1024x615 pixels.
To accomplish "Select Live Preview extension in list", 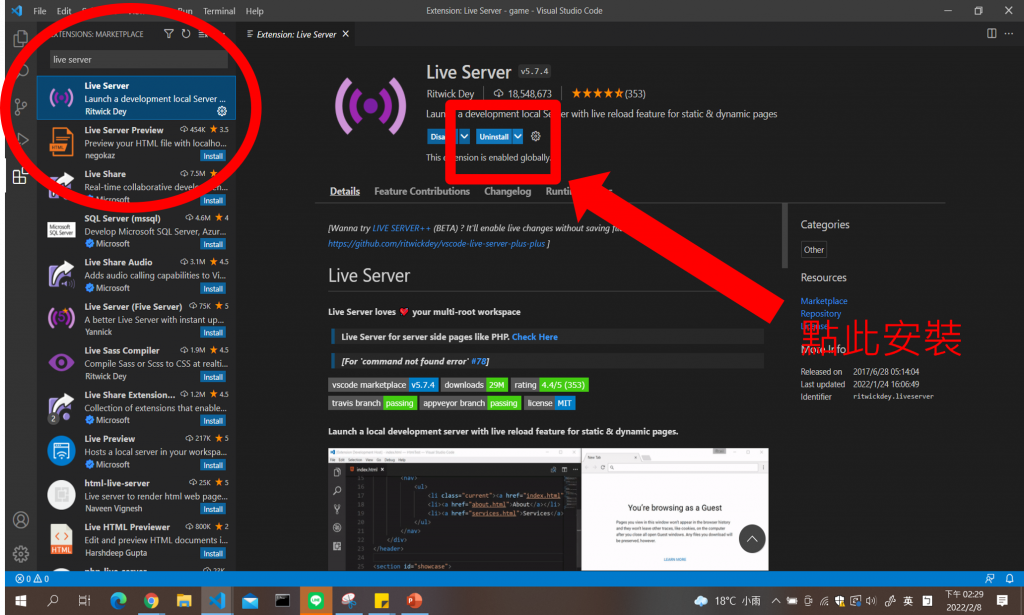I will [136, 451].
